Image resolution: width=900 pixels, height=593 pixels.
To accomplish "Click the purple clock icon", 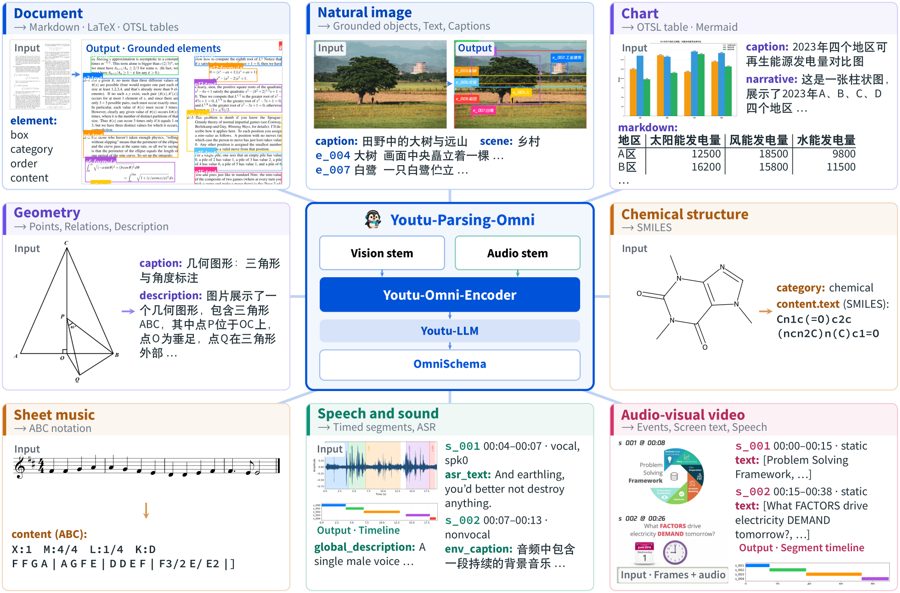I will [675, 552].
